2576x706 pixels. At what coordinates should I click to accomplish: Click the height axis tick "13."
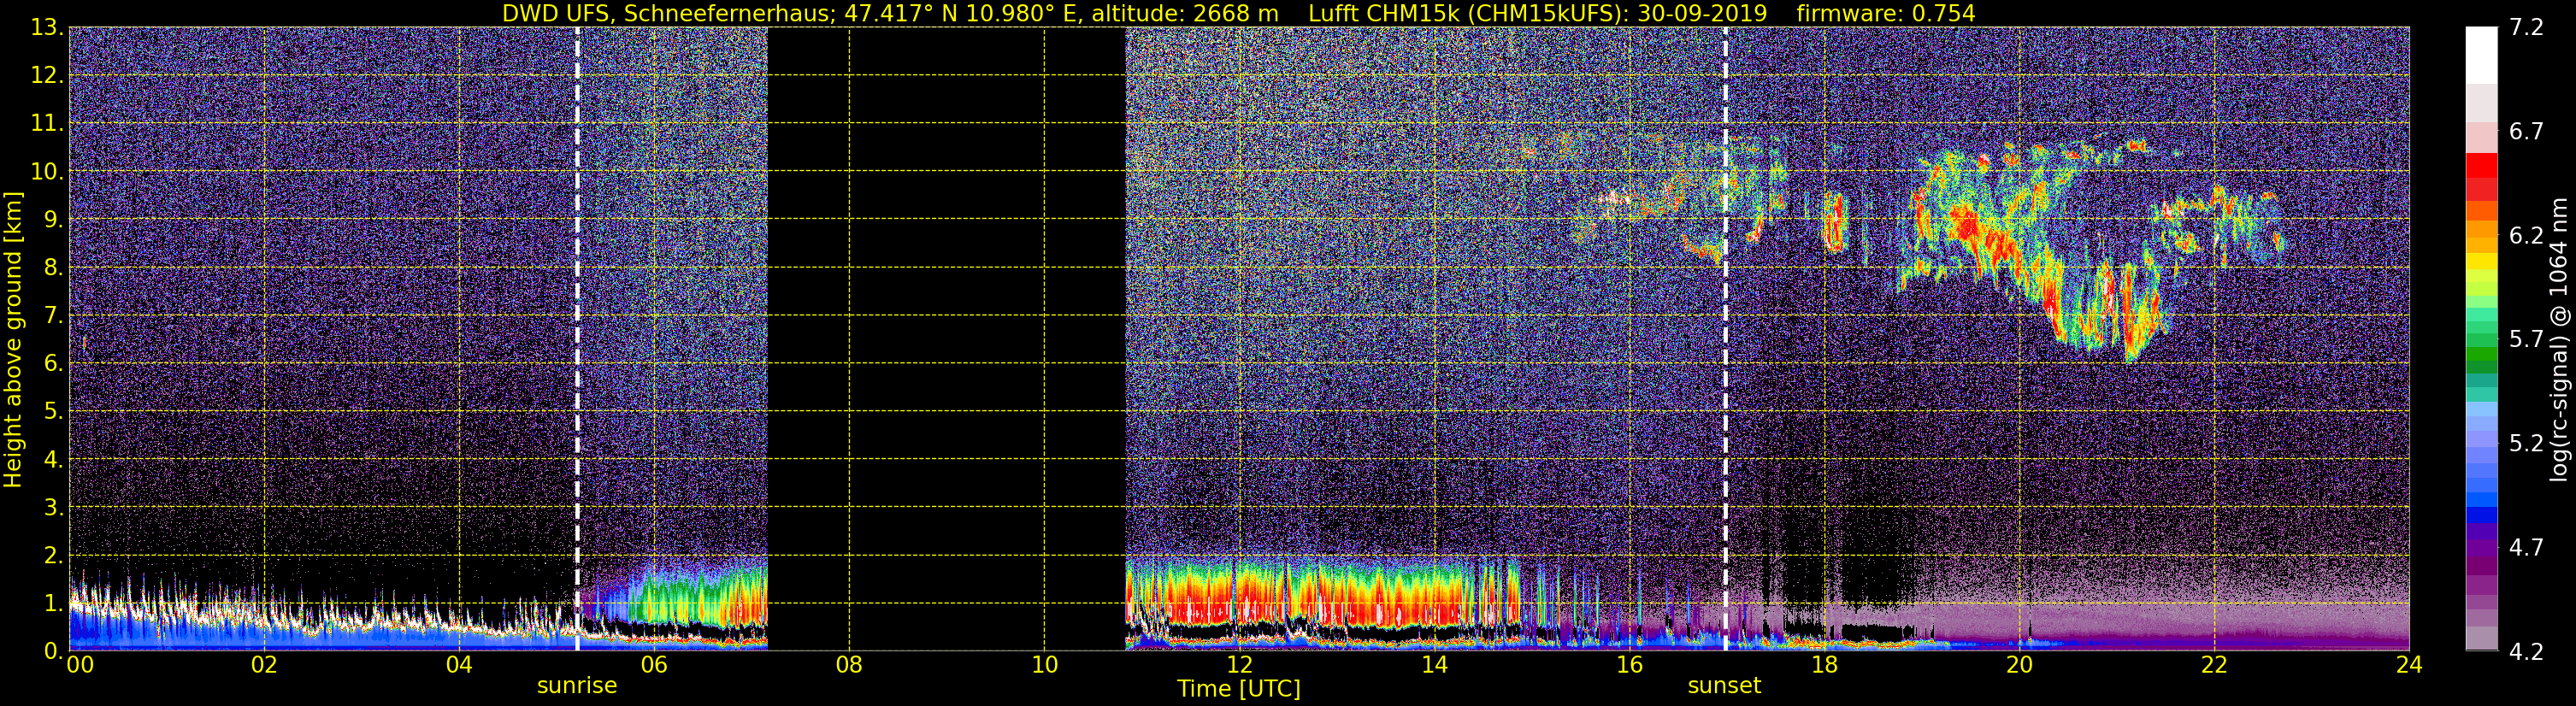click(47, 28)
